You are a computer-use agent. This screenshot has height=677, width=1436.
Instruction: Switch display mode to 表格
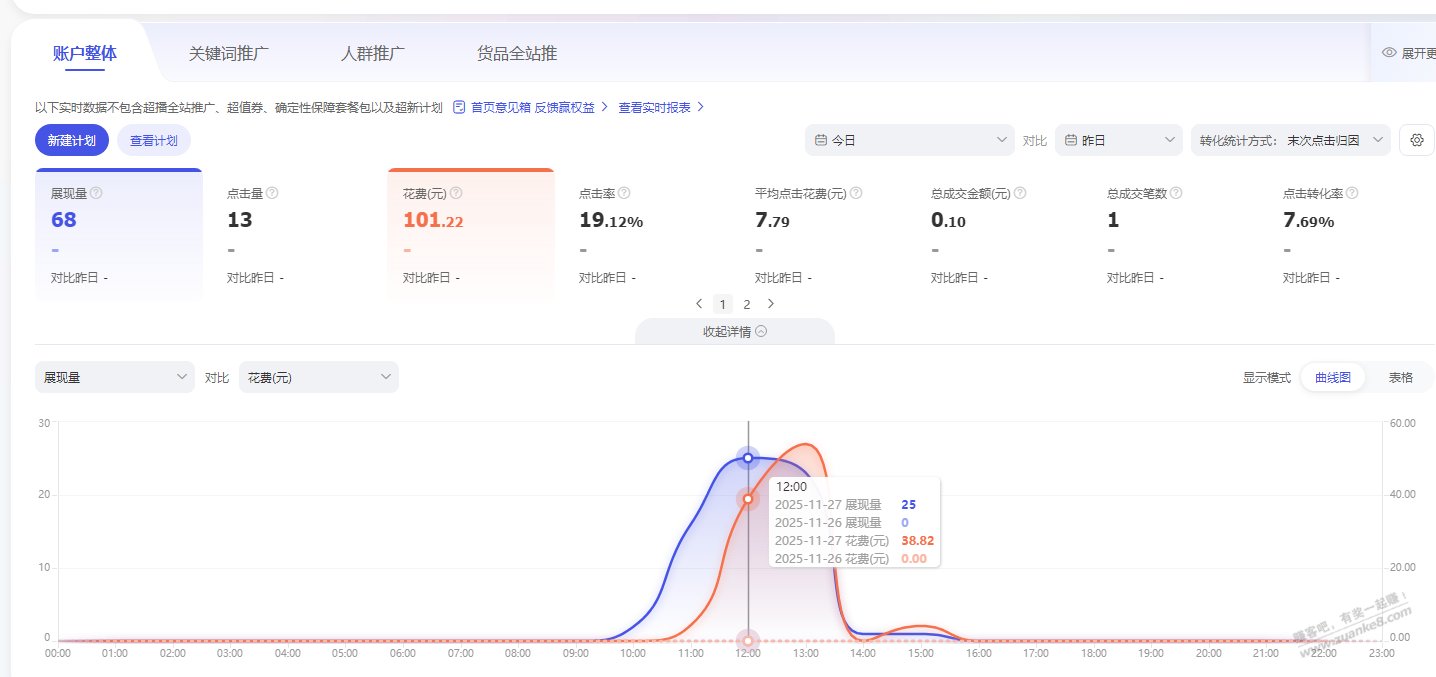click(x=1400, y=378)
